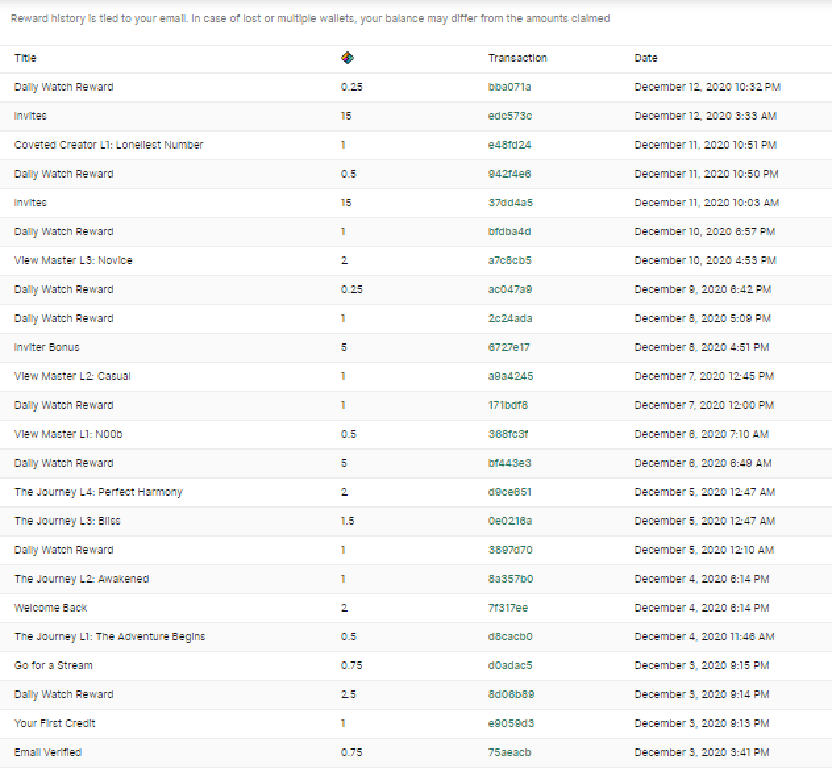832x768 pixels.
Task: Open transaction link e9059d3
Action: [x=510, y=723]
